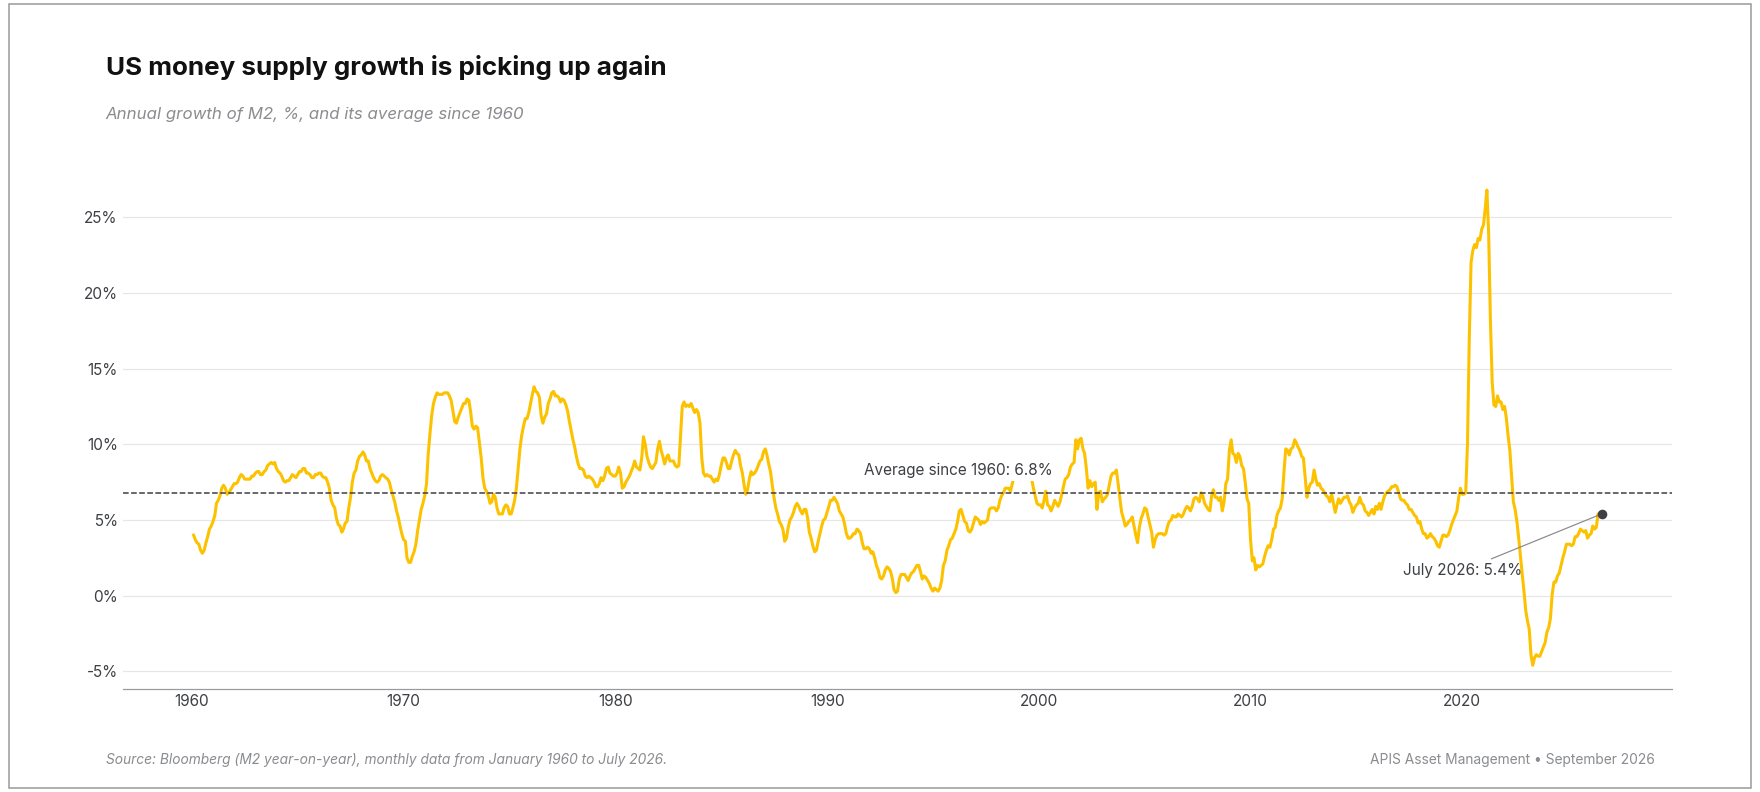Click the 15% y-axis label
Screen dimensions: 1760x792
click(x=101, y=369)
